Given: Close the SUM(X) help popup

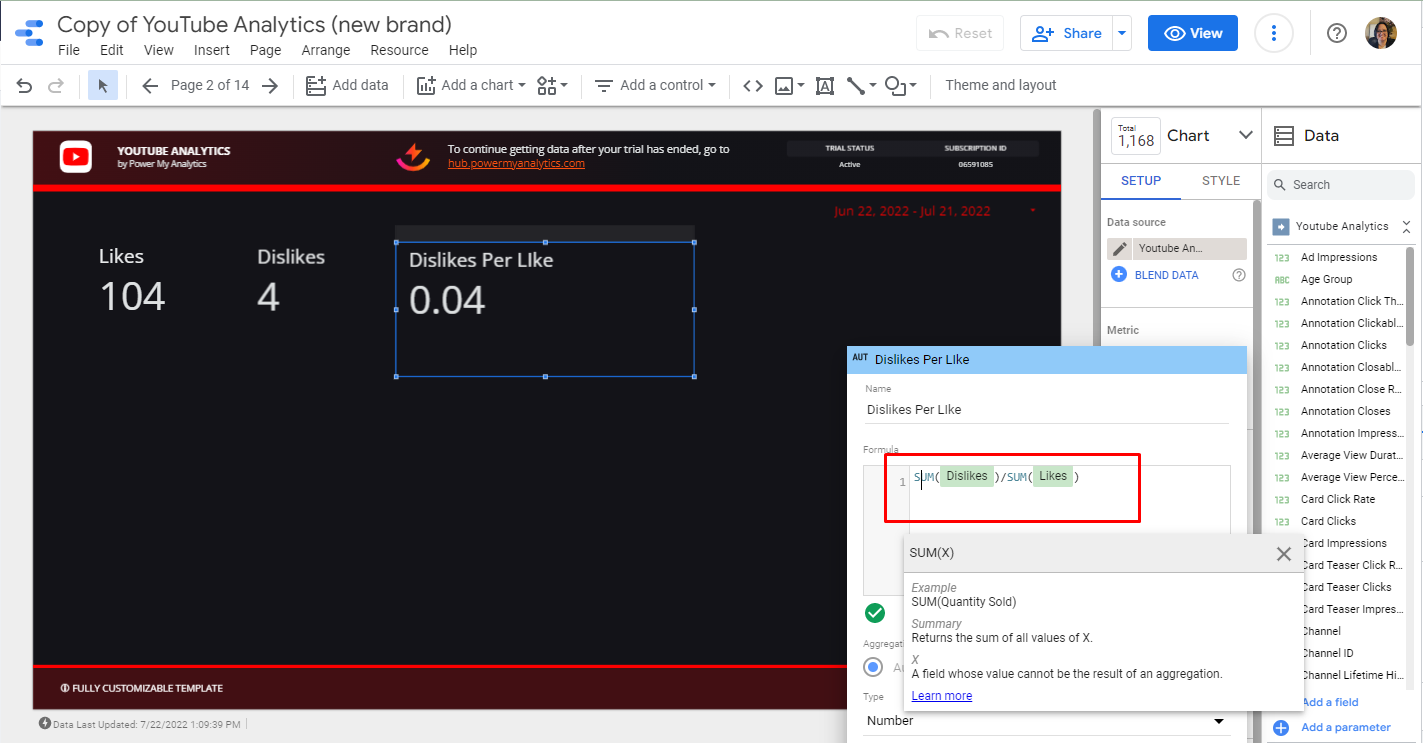Looking at the screenshot, I should (1283, 554).
